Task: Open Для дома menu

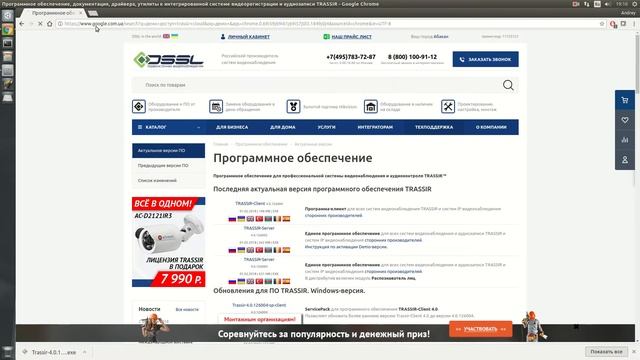Action: pos(282,127)
